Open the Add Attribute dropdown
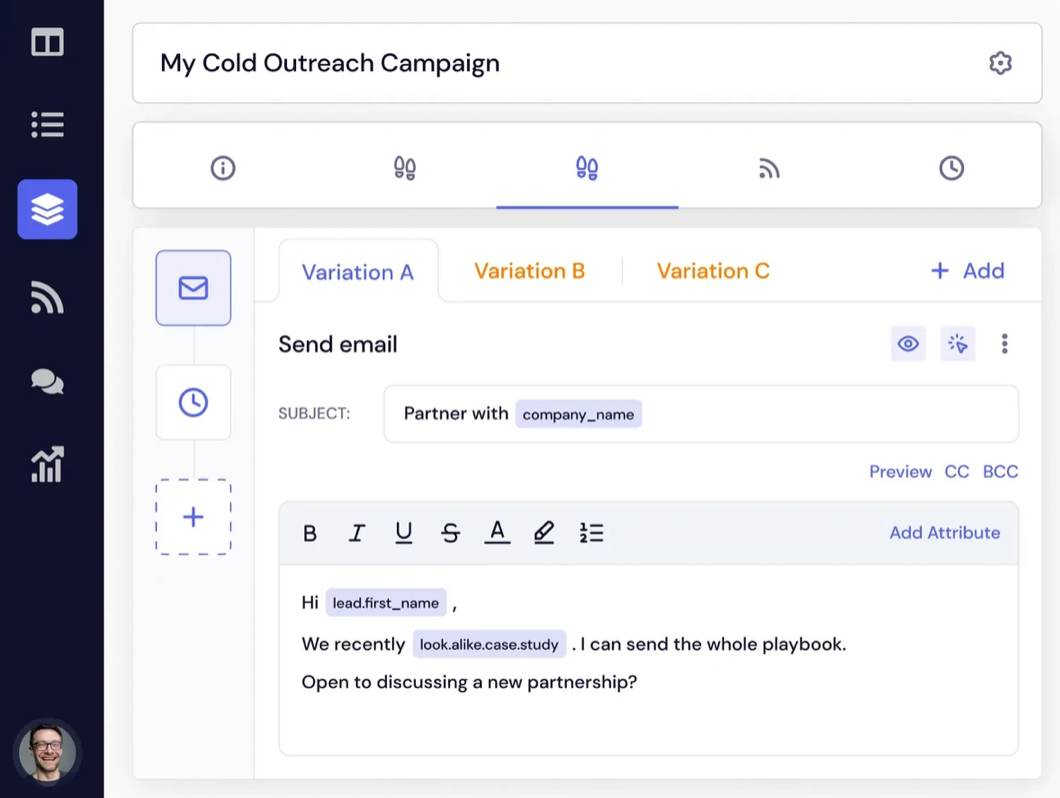The image size is (1060, 798). pos(944,532)
